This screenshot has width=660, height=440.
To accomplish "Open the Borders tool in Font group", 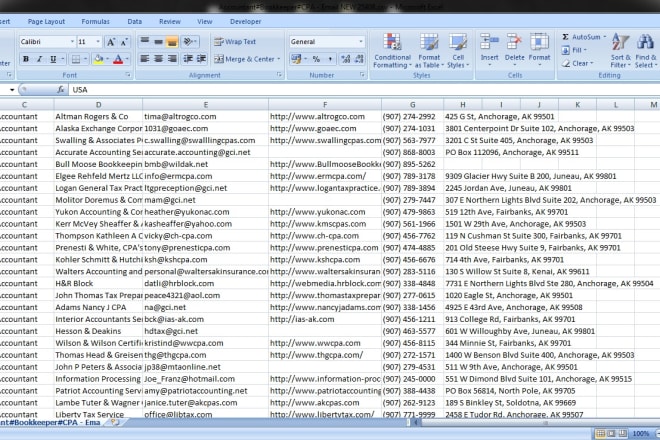I will 76,59.
